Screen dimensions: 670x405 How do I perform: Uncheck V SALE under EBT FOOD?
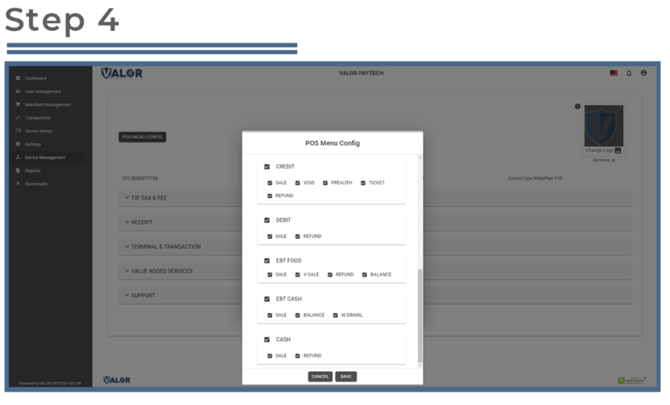click(297, 275)
